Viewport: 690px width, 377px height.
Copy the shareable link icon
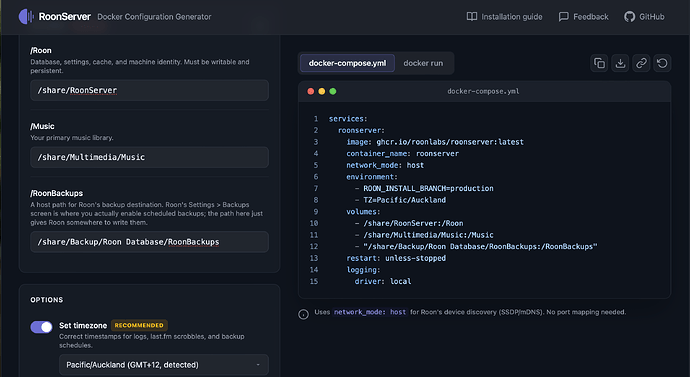coord(641,63)
